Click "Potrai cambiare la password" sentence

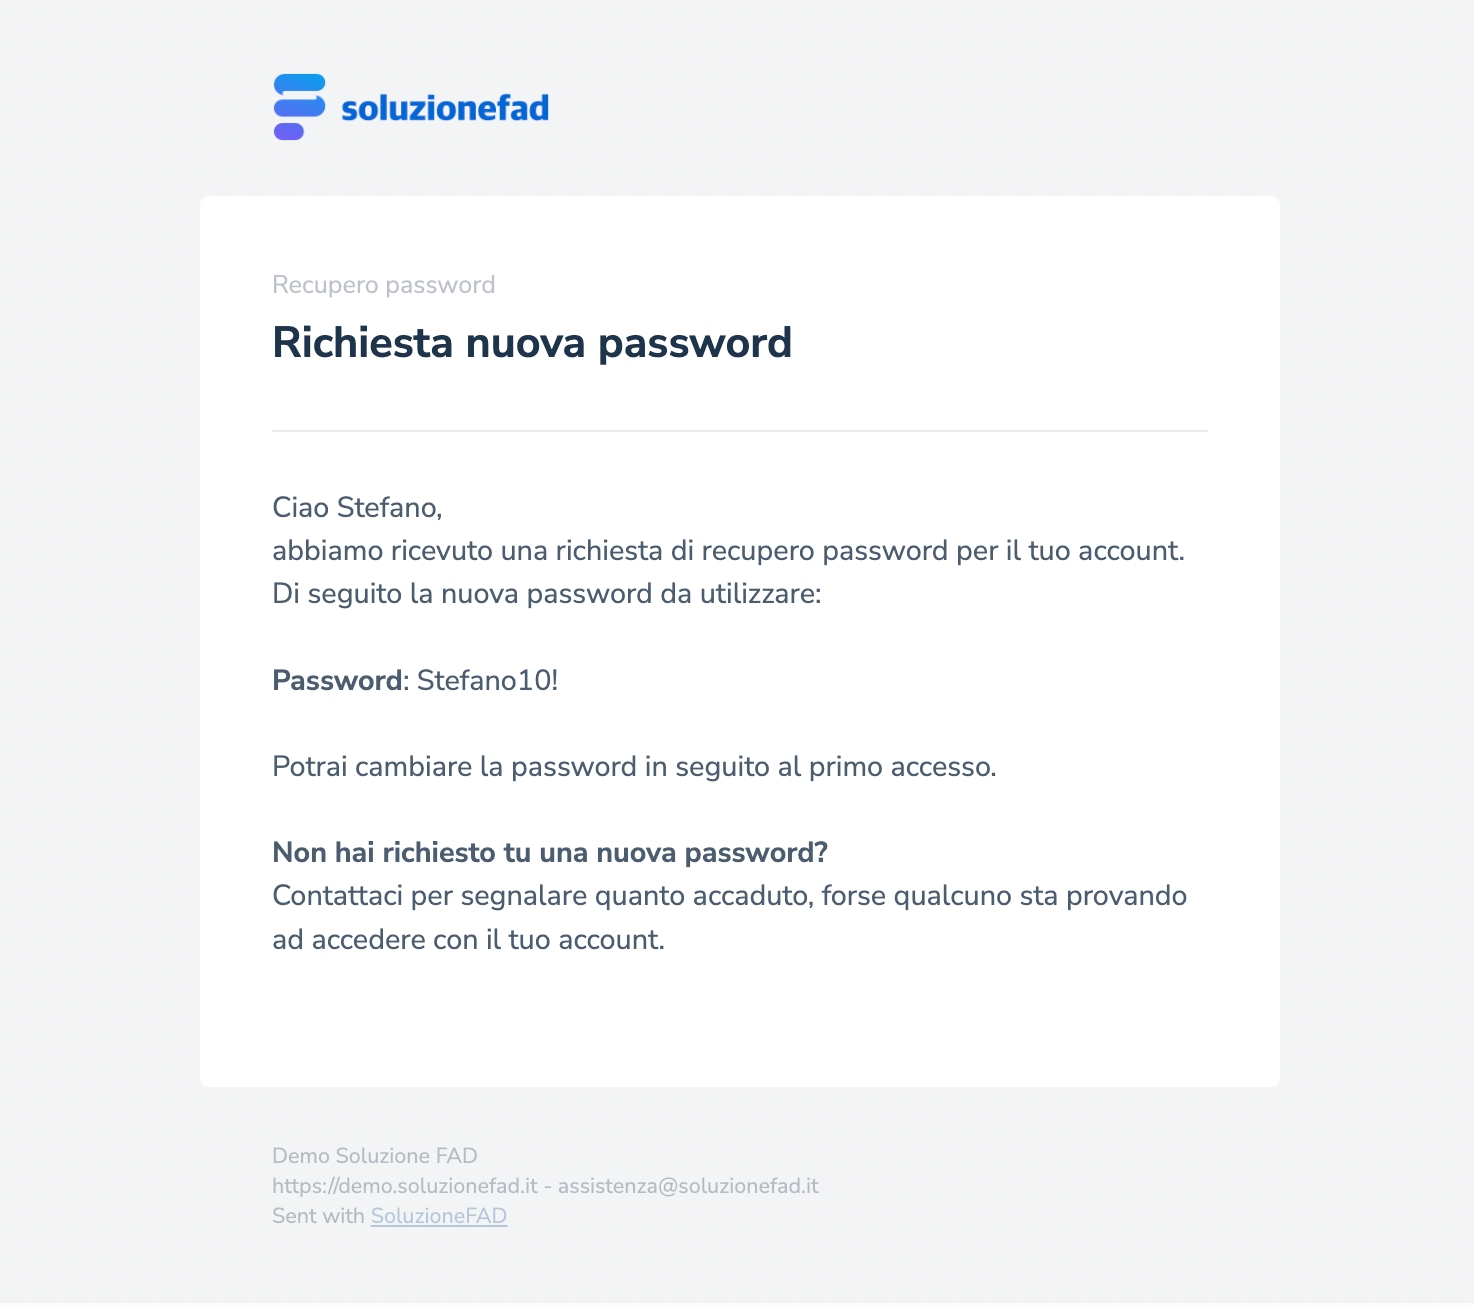(634, 767)
